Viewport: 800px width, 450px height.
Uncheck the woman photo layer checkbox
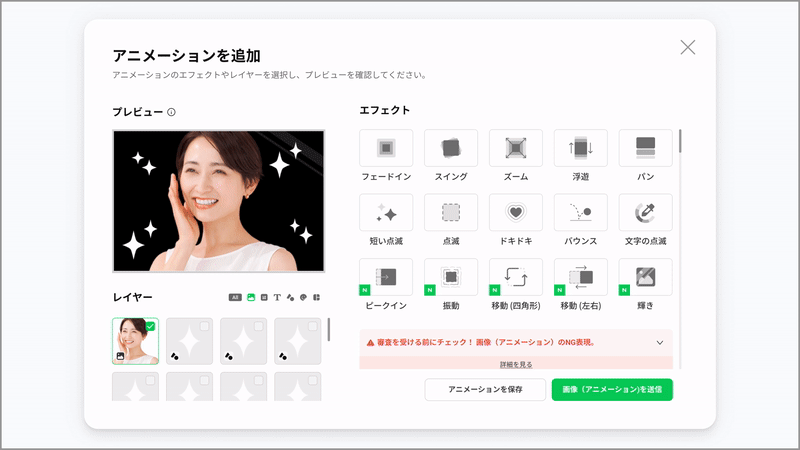coord(151,326)
